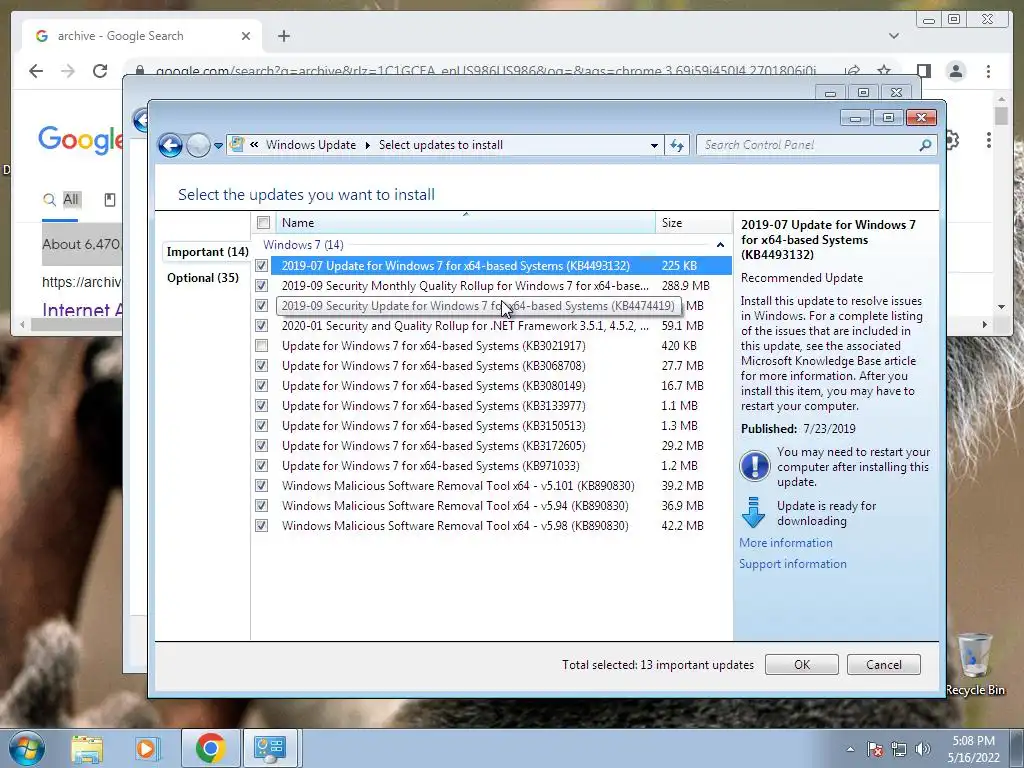Uncheck the KB3068708 update checkbox
The image size is (1024, 768).
261,366
